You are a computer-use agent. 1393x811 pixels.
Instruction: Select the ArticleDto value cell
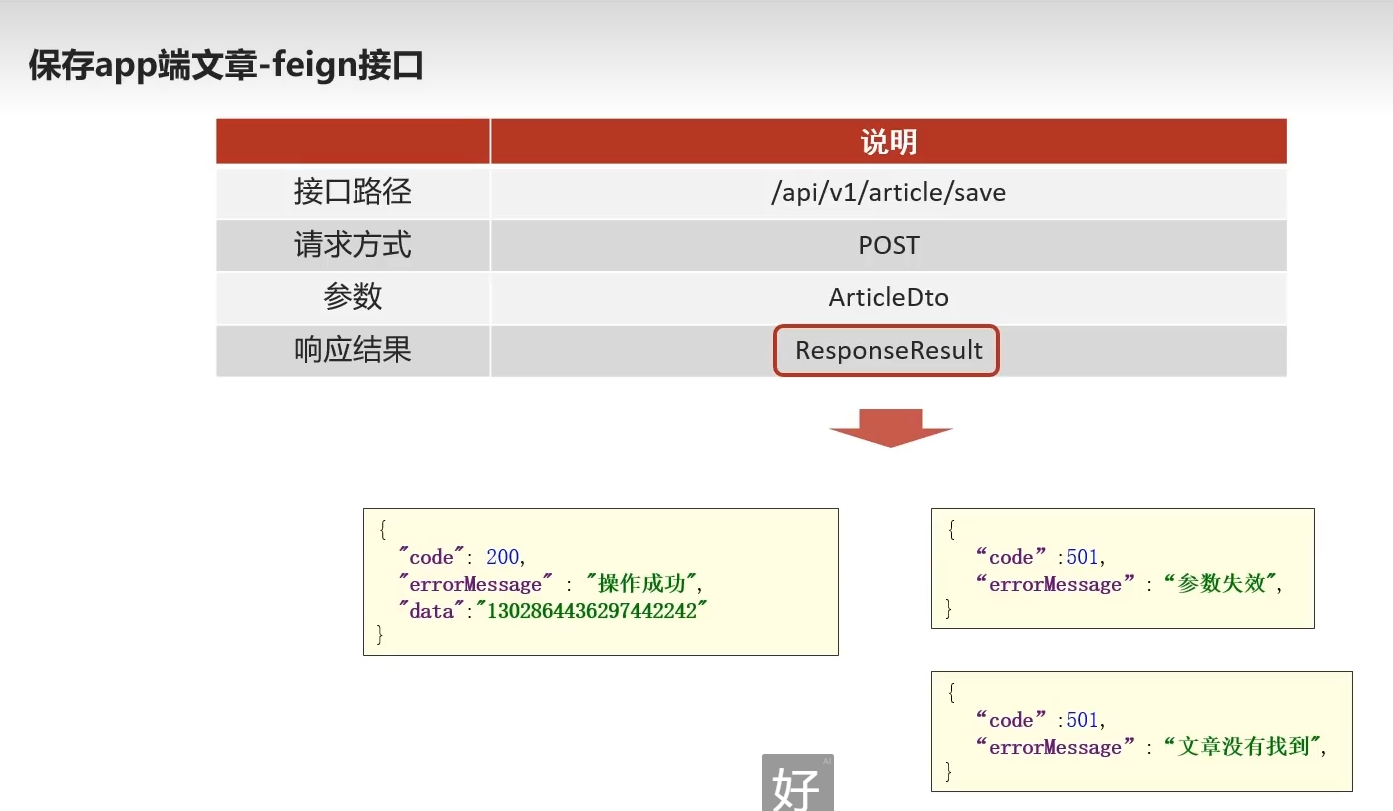(888, 297)
